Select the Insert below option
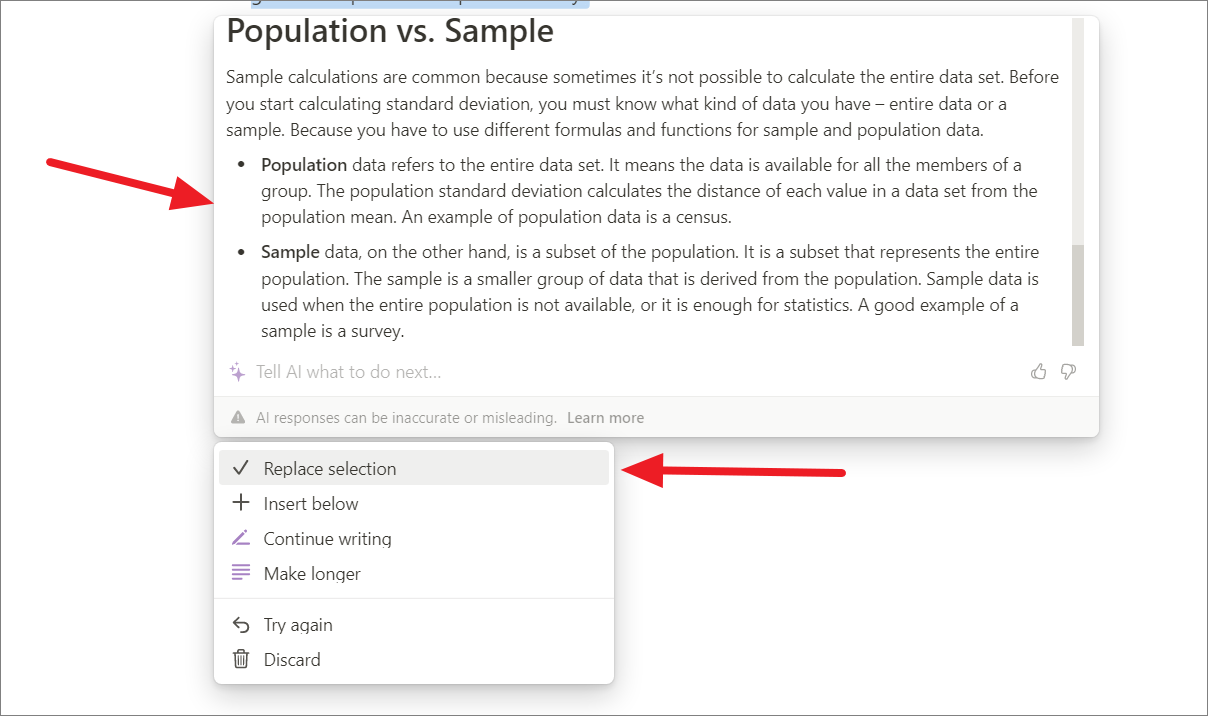1208x716 pixels. point(414,503)
